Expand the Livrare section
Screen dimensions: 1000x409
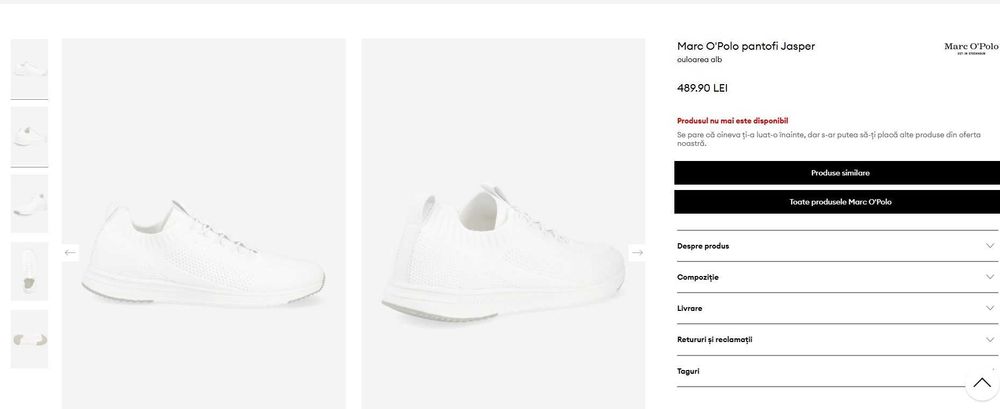click(836, 308)
